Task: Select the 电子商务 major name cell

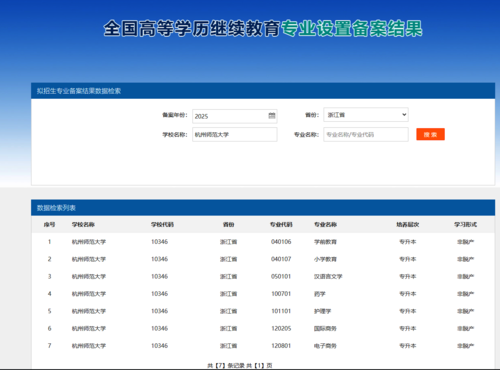Action: coord(325,346)
